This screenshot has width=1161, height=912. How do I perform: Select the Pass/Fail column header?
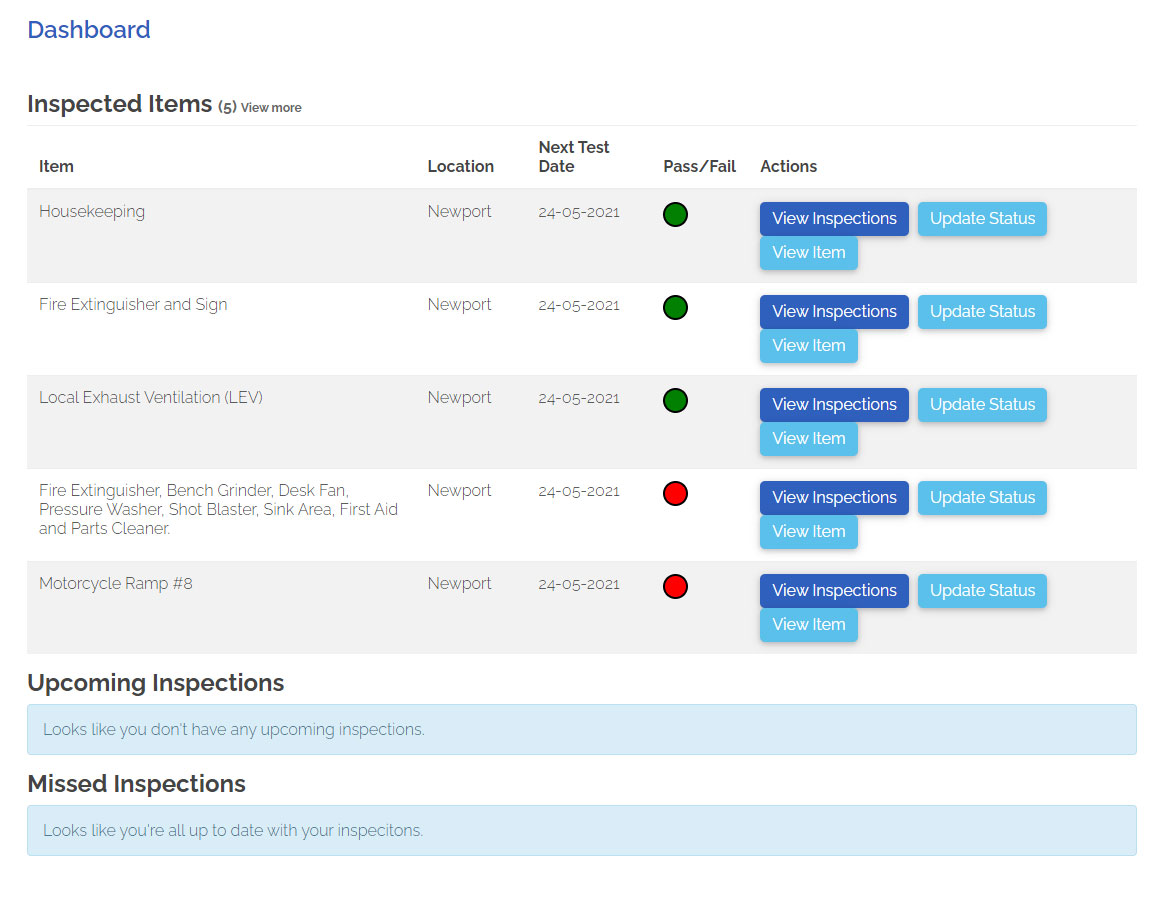click(699, 166)
